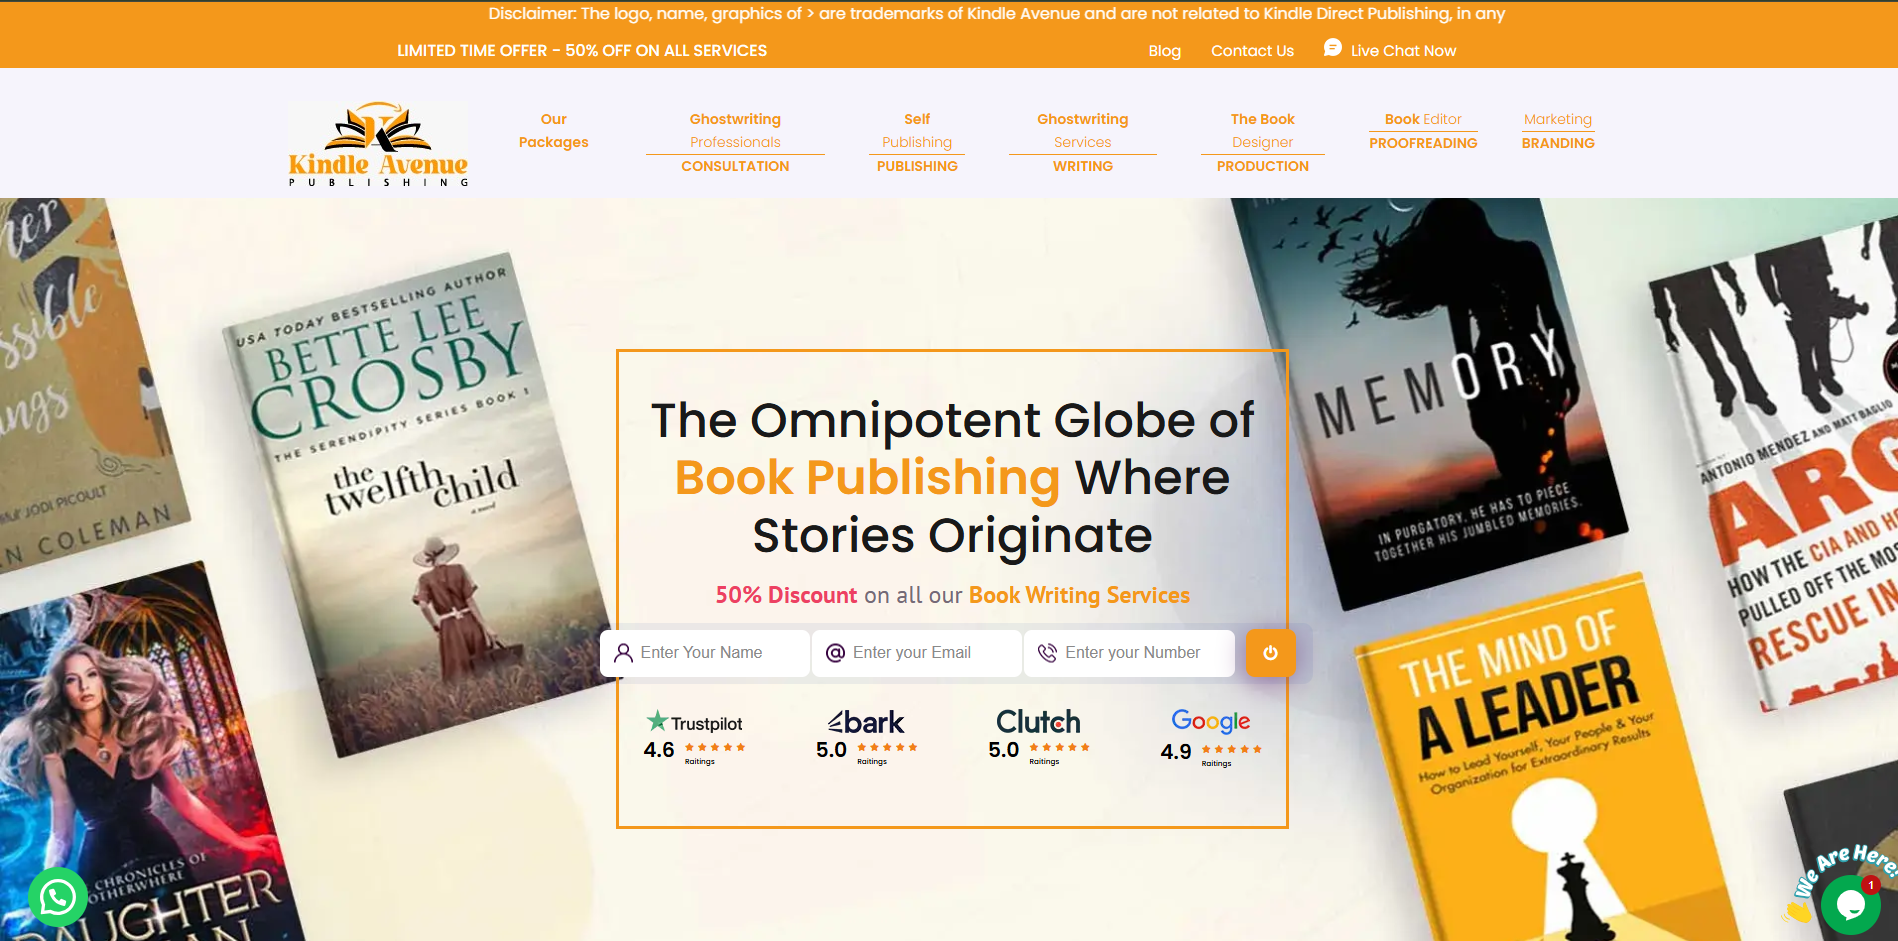The width and height of the screenshot is (1898, 941).
Task: Click the Enter Your Name field
Action: (705, 653)
